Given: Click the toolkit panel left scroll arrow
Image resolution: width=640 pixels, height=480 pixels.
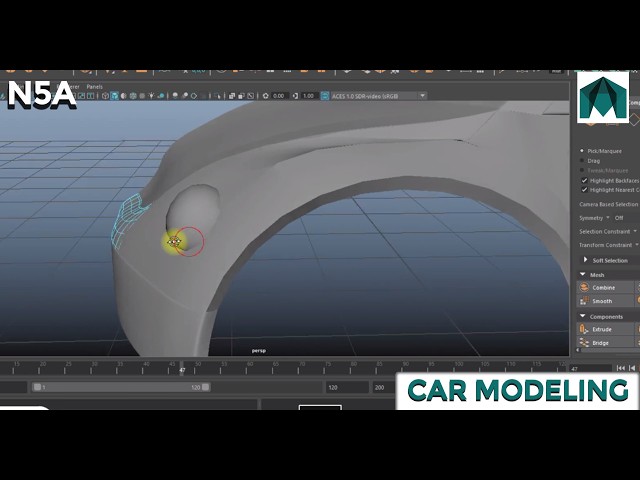Looking at the screenshot, I should (x=578, y=350).
